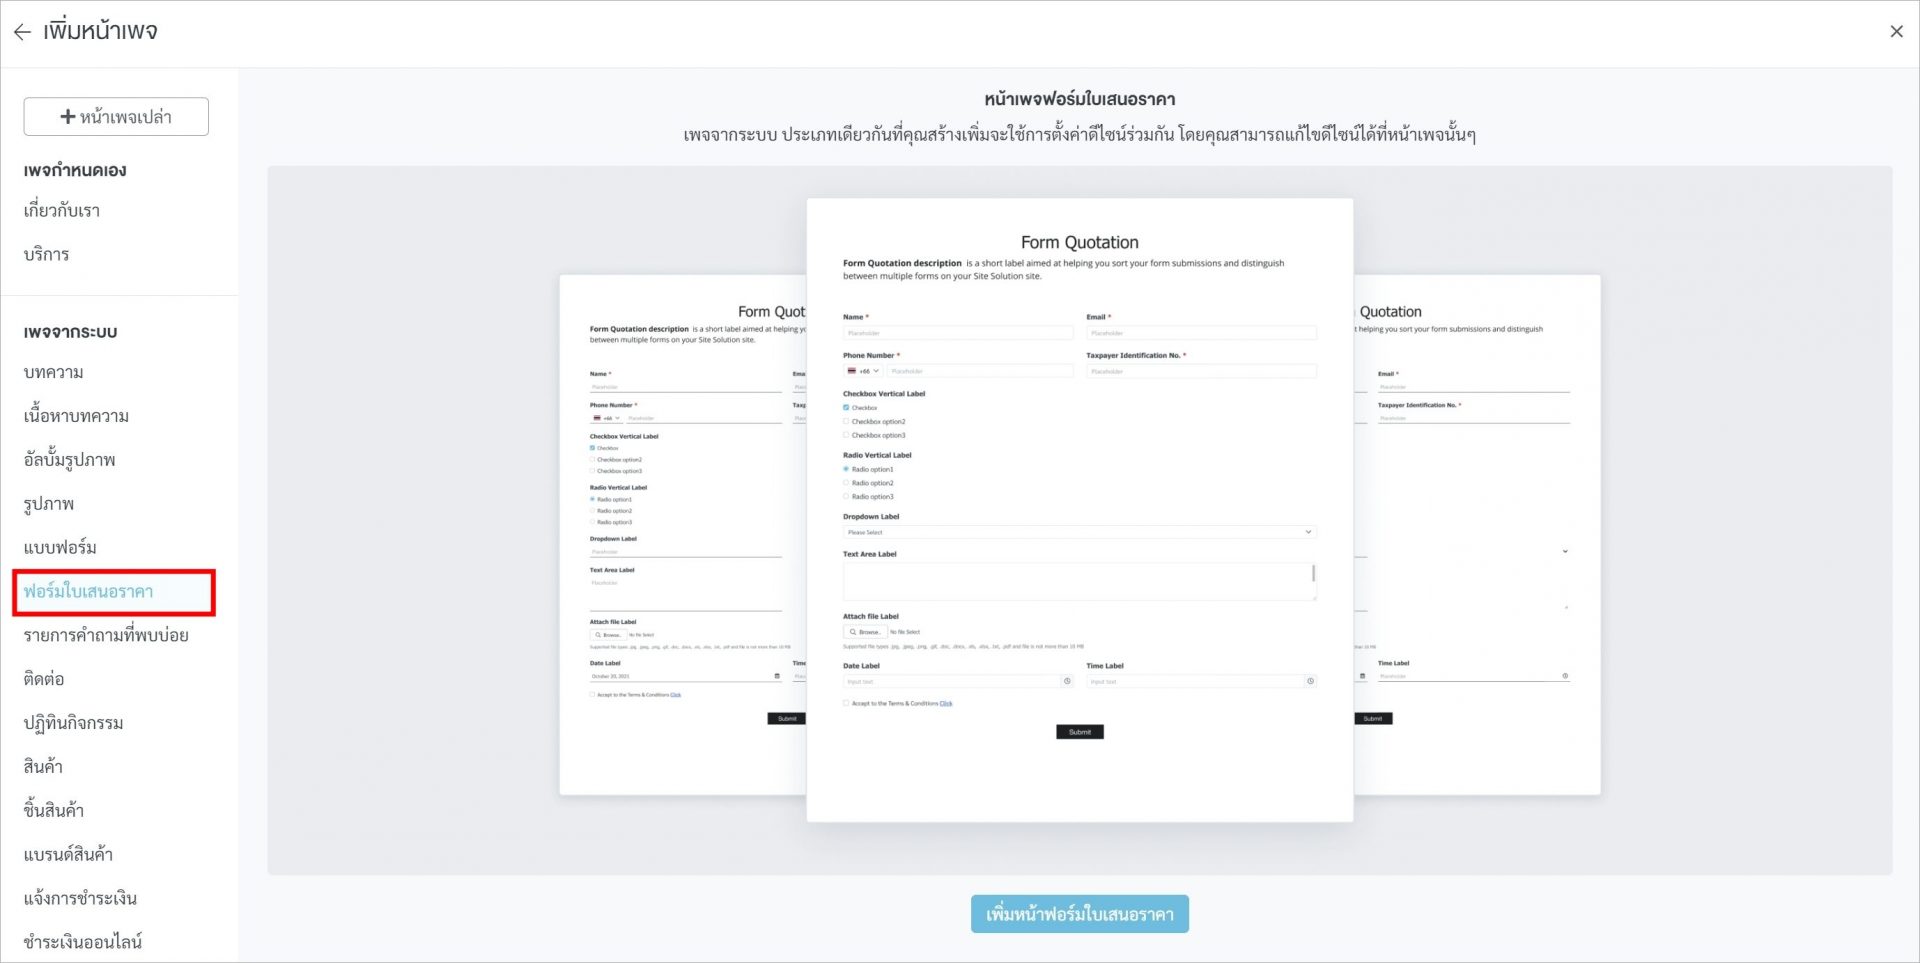
Task: Select แจ้งการชำระเงิน payment notice page
Action: click(x=80, y=899)
